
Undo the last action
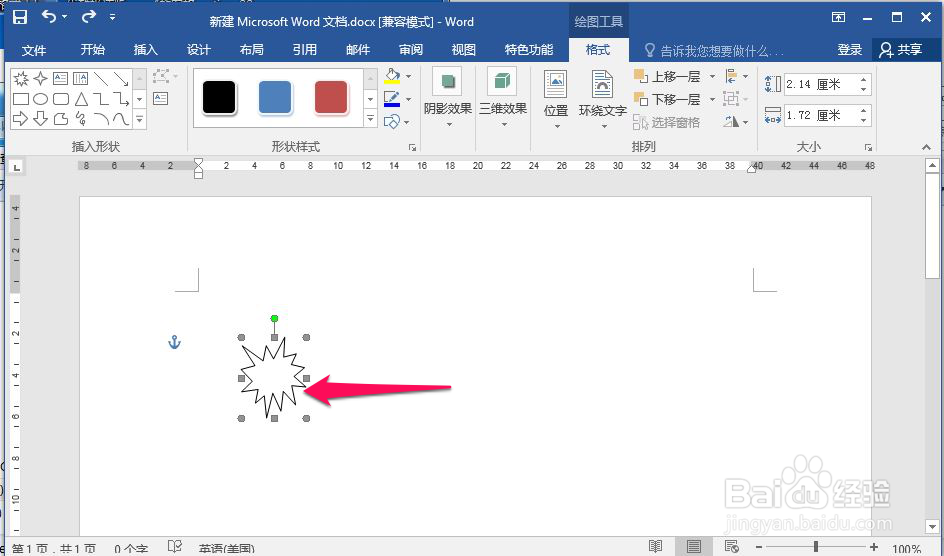[x=49, y=17]
